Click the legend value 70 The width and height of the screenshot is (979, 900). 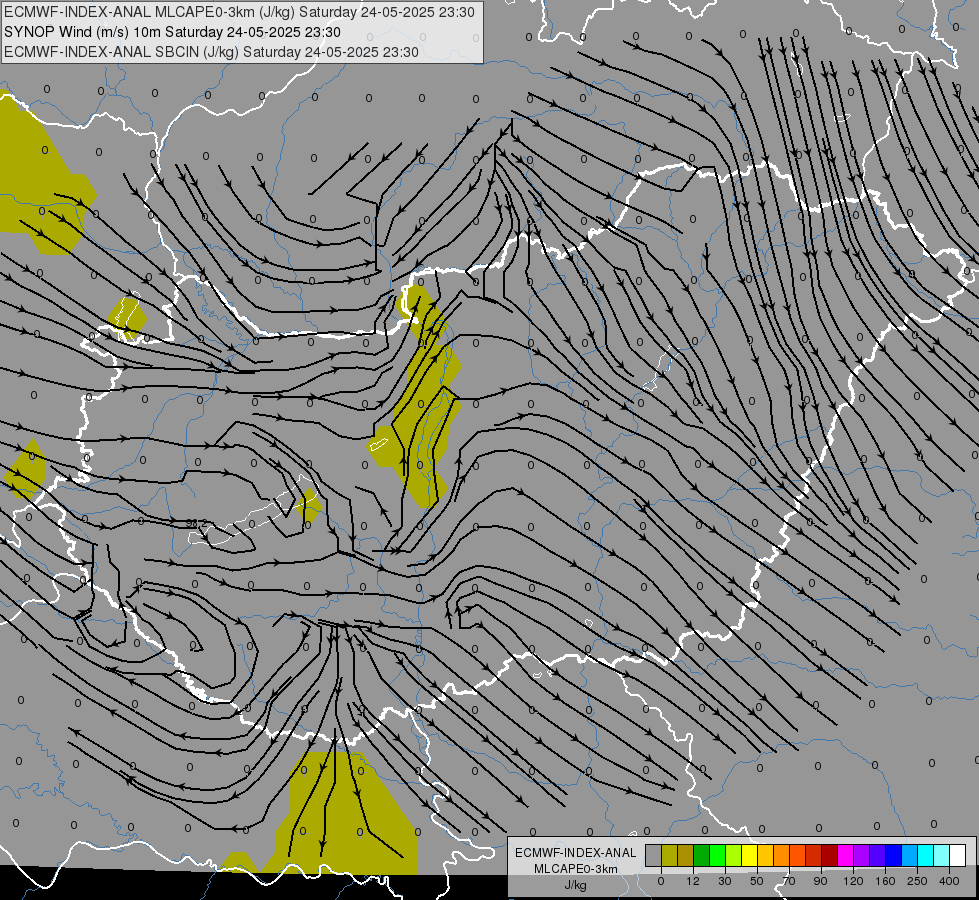(789, 881)
